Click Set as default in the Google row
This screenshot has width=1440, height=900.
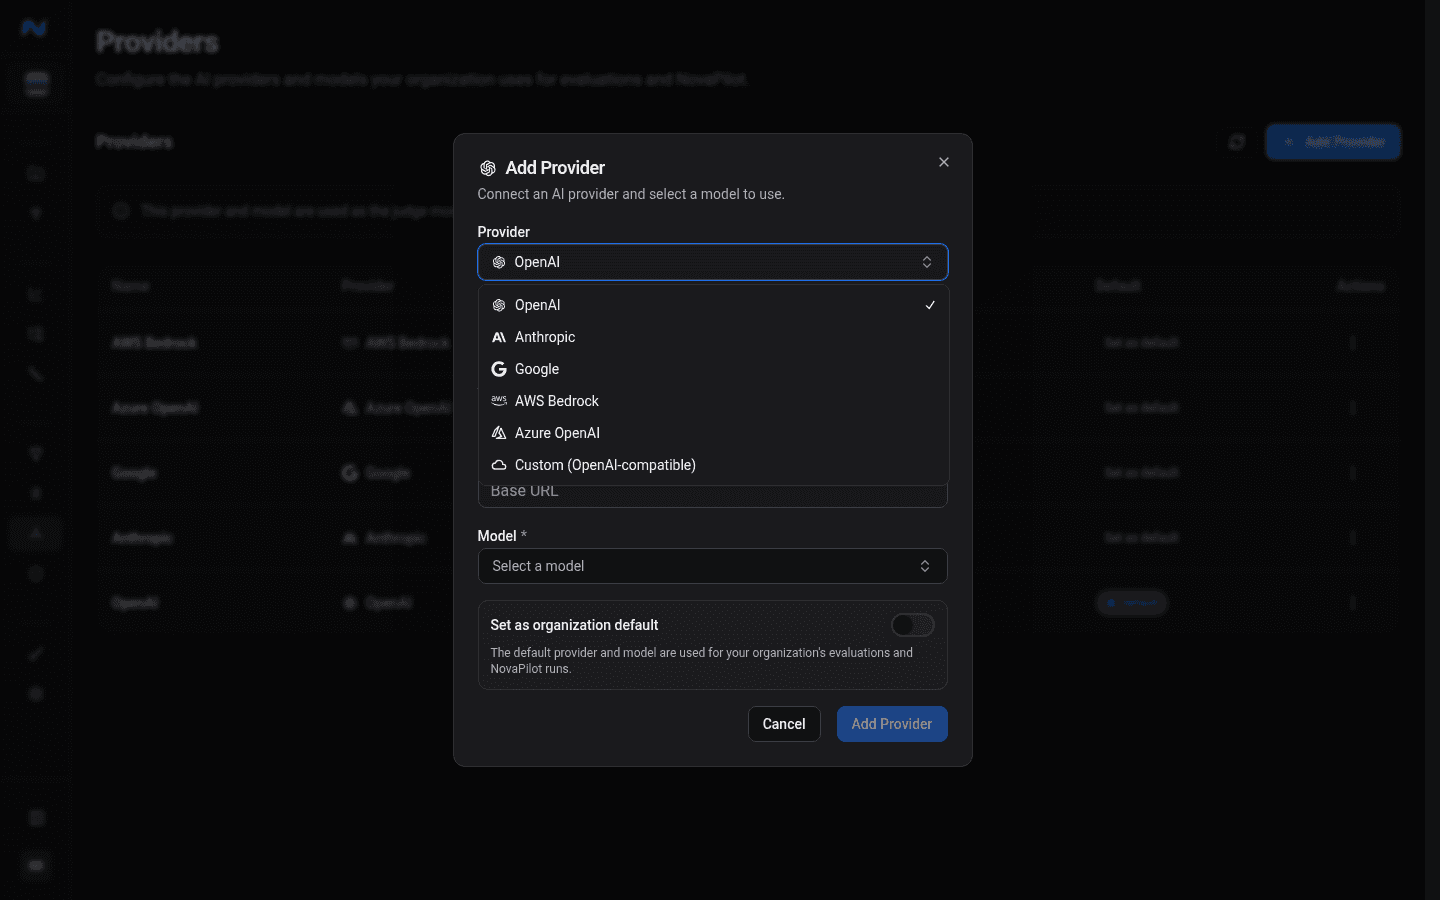coord(1141,473)
